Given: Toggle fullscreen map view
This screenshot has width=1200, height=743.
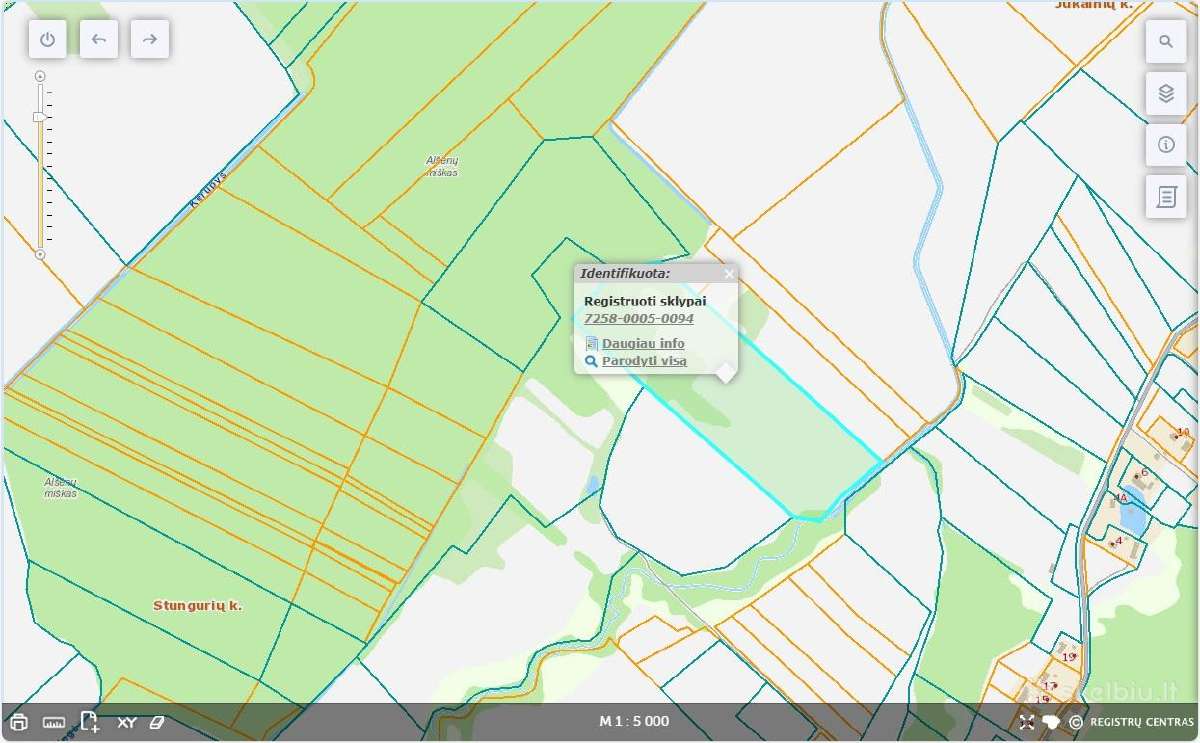Looking at the screenshot, I should point(1027,722).
